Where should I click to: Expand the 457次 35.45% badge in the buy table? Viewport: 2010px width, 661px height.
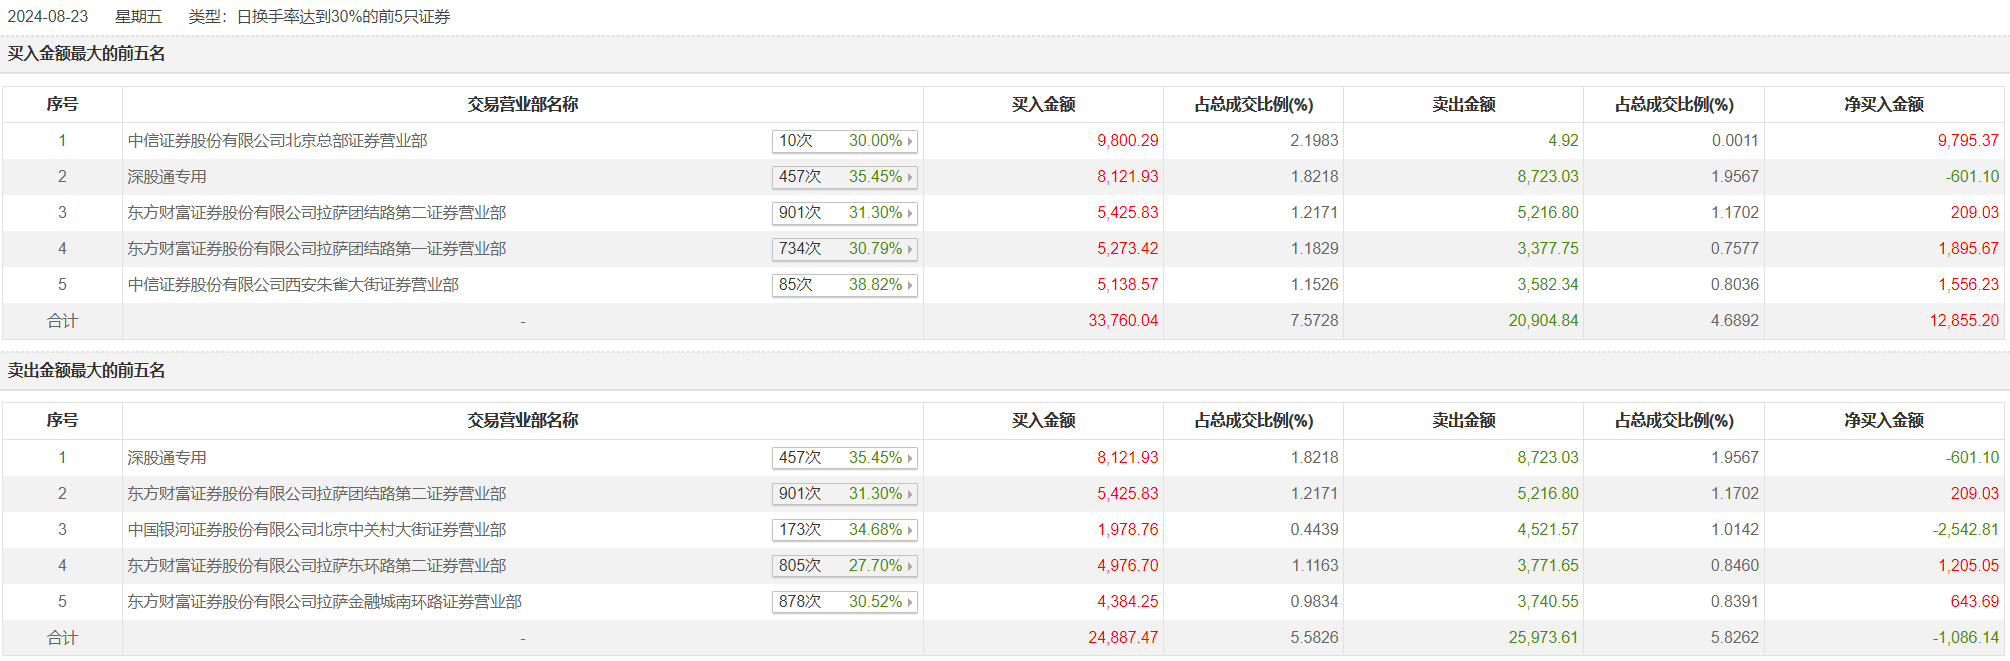click(844, 177)
